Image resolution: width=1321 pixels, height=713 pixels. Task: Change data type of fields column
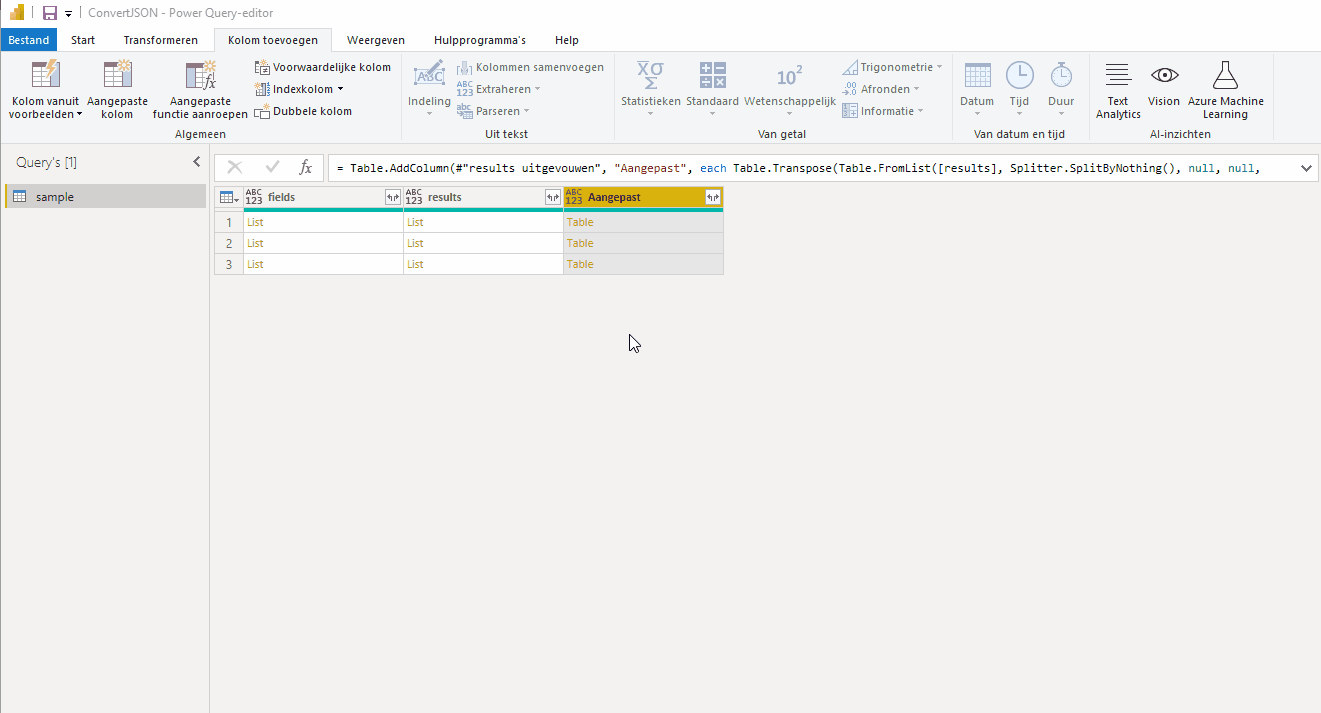(x=254, y=197)
